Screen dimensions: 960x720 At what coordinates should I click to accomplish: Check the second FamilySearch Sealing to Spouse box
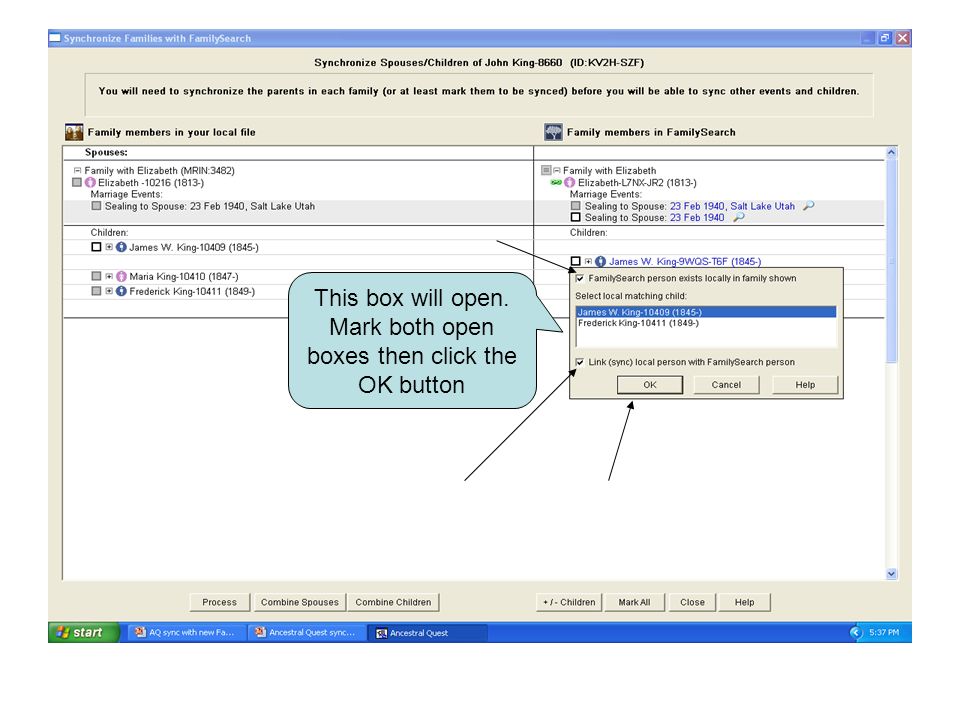tap(576, 217)
